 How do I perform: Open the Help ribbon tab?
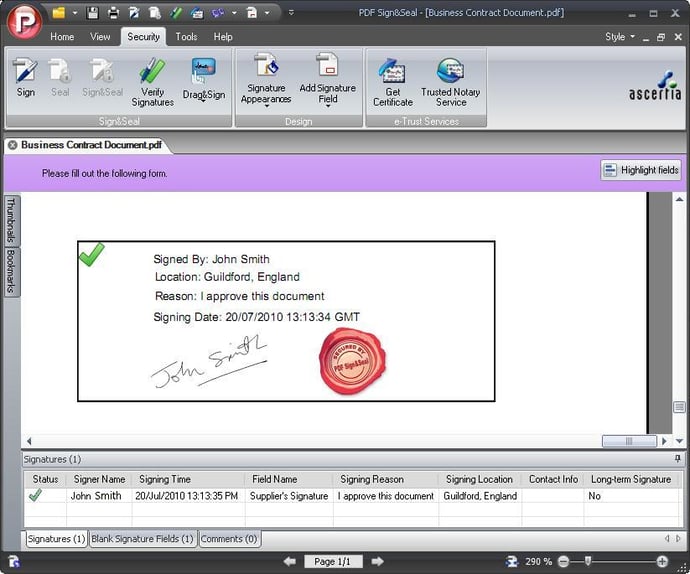click(223, 37)
